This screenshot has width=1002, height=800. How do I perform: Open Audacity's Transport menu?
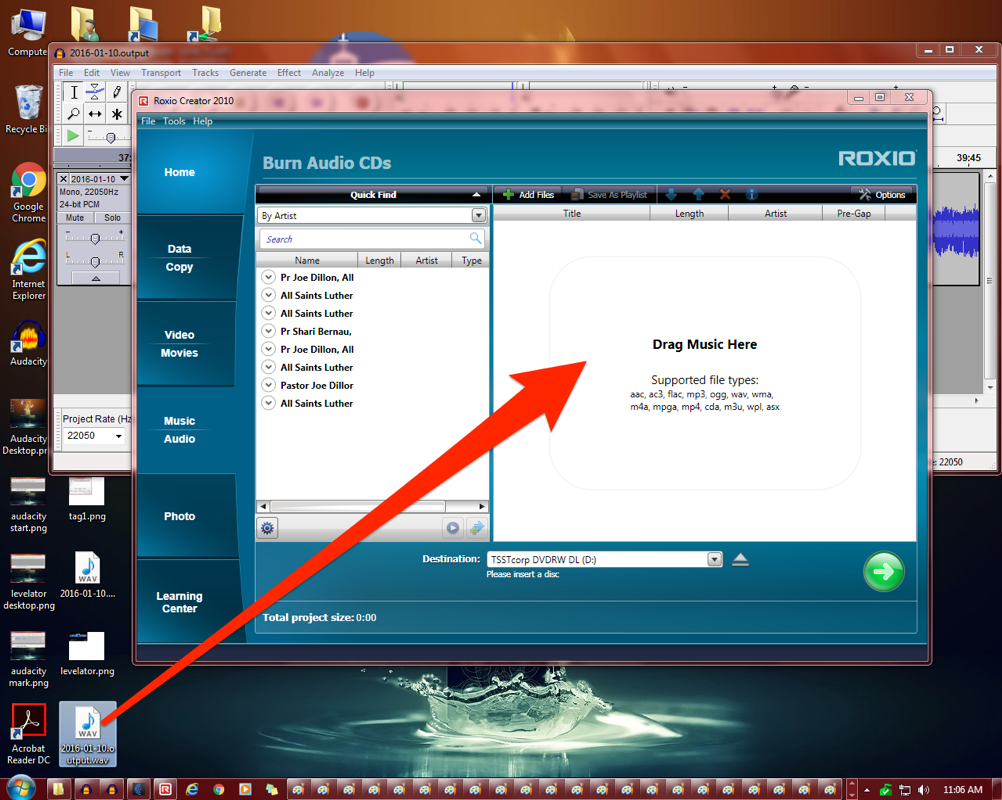click(x=161, y=73)
